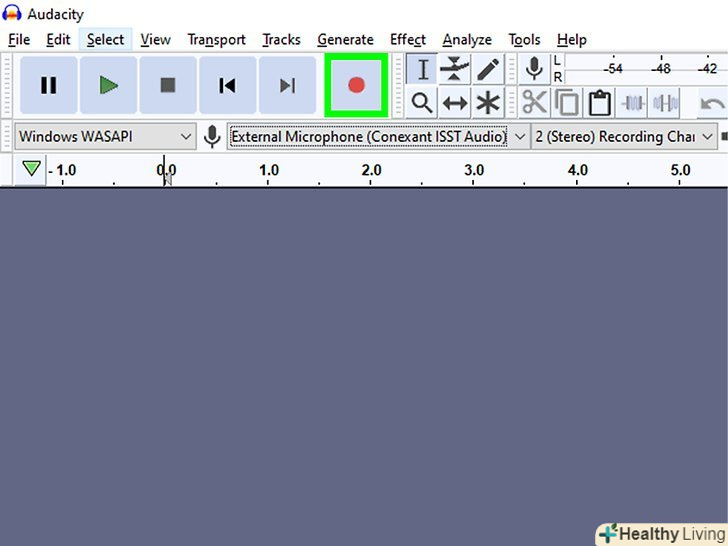Click the 2.0 mark on the timeline ruler
Viewport: 728px width, 546px height.
pos(371,170)
